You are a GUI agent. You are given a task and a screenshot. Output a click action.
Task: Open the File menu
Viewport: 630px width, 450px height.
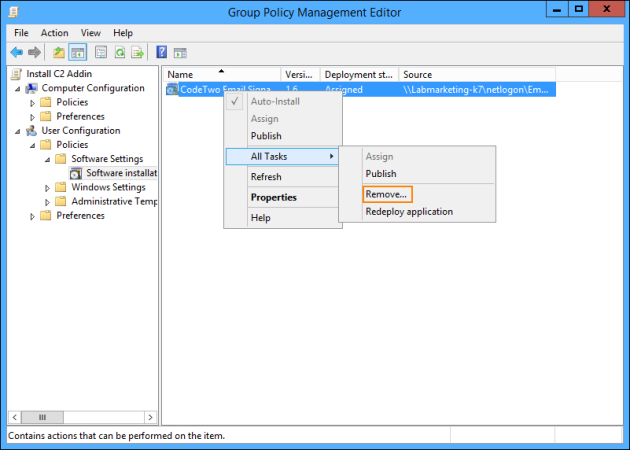pyautogui.click(x=21, y=33)
